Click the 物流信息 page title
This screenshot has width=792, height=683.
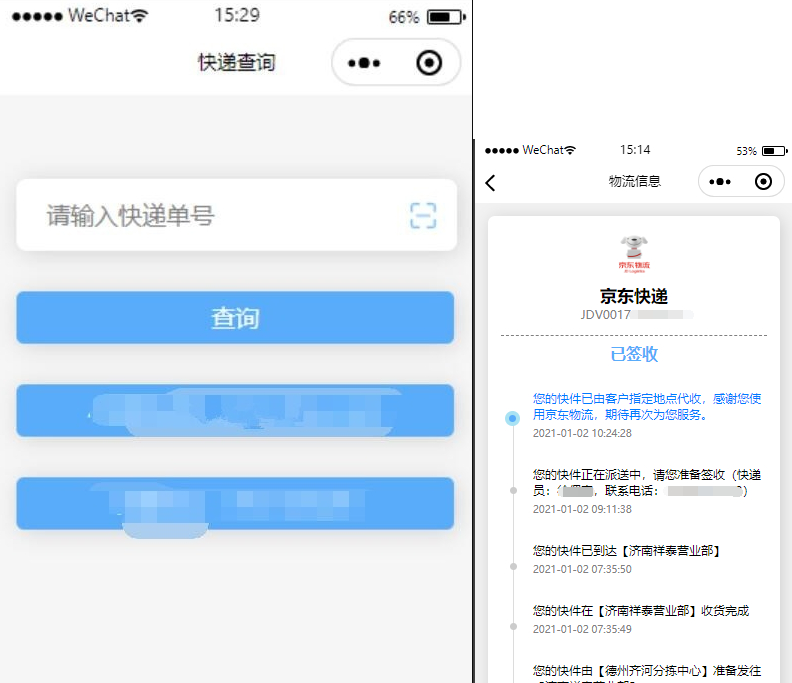tap(634, 181)
